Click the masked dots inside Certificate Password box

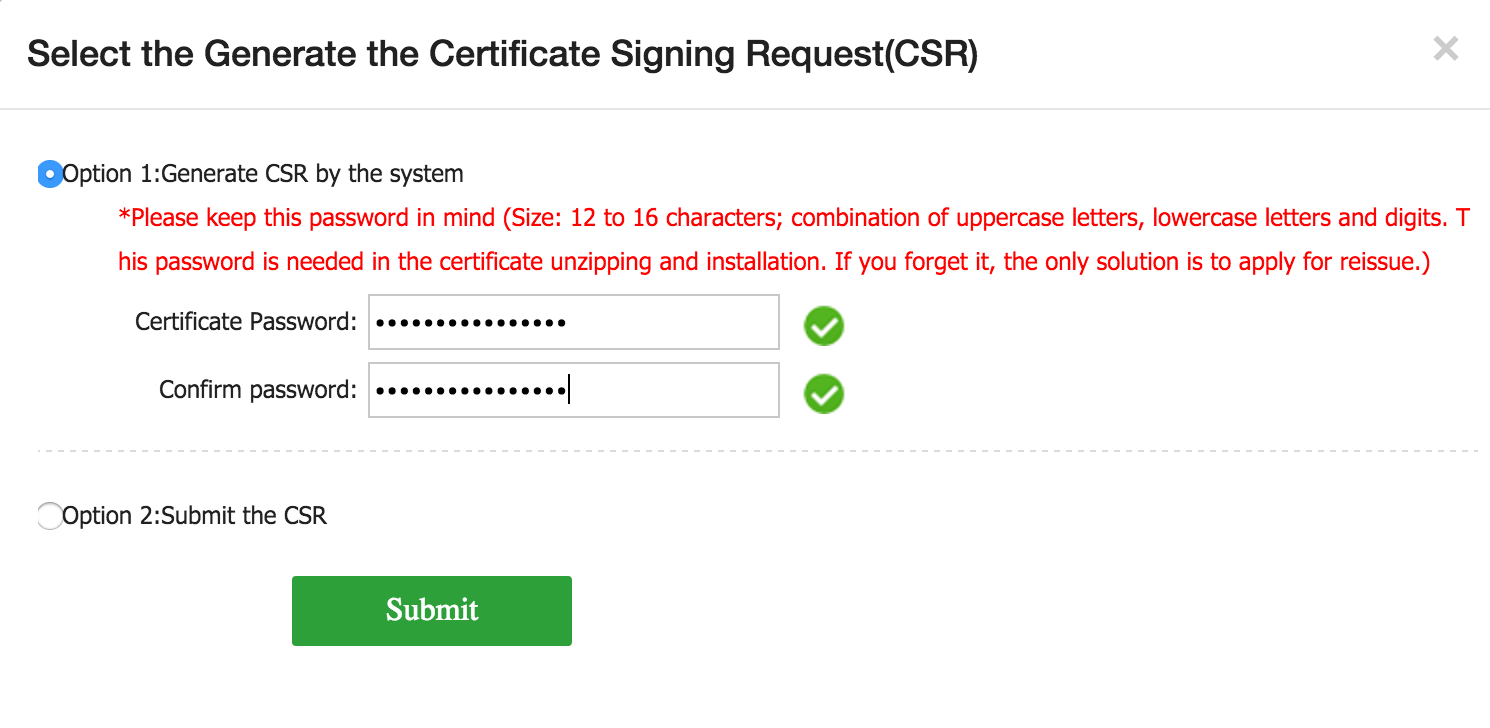click(x=471, y=323)
